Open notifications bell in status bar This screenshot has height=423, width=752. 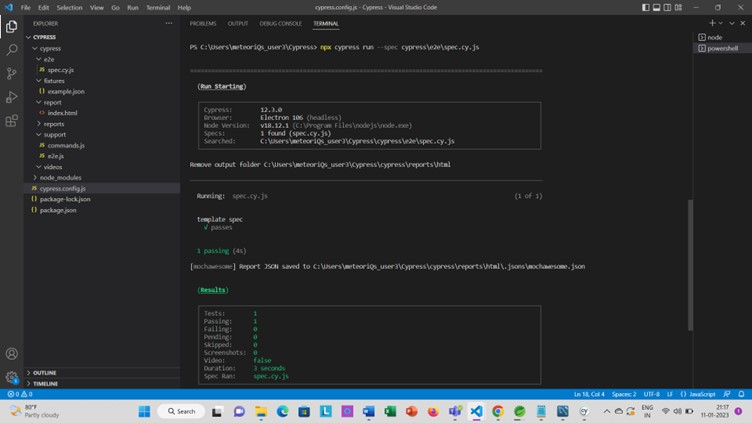pos(741,394)
